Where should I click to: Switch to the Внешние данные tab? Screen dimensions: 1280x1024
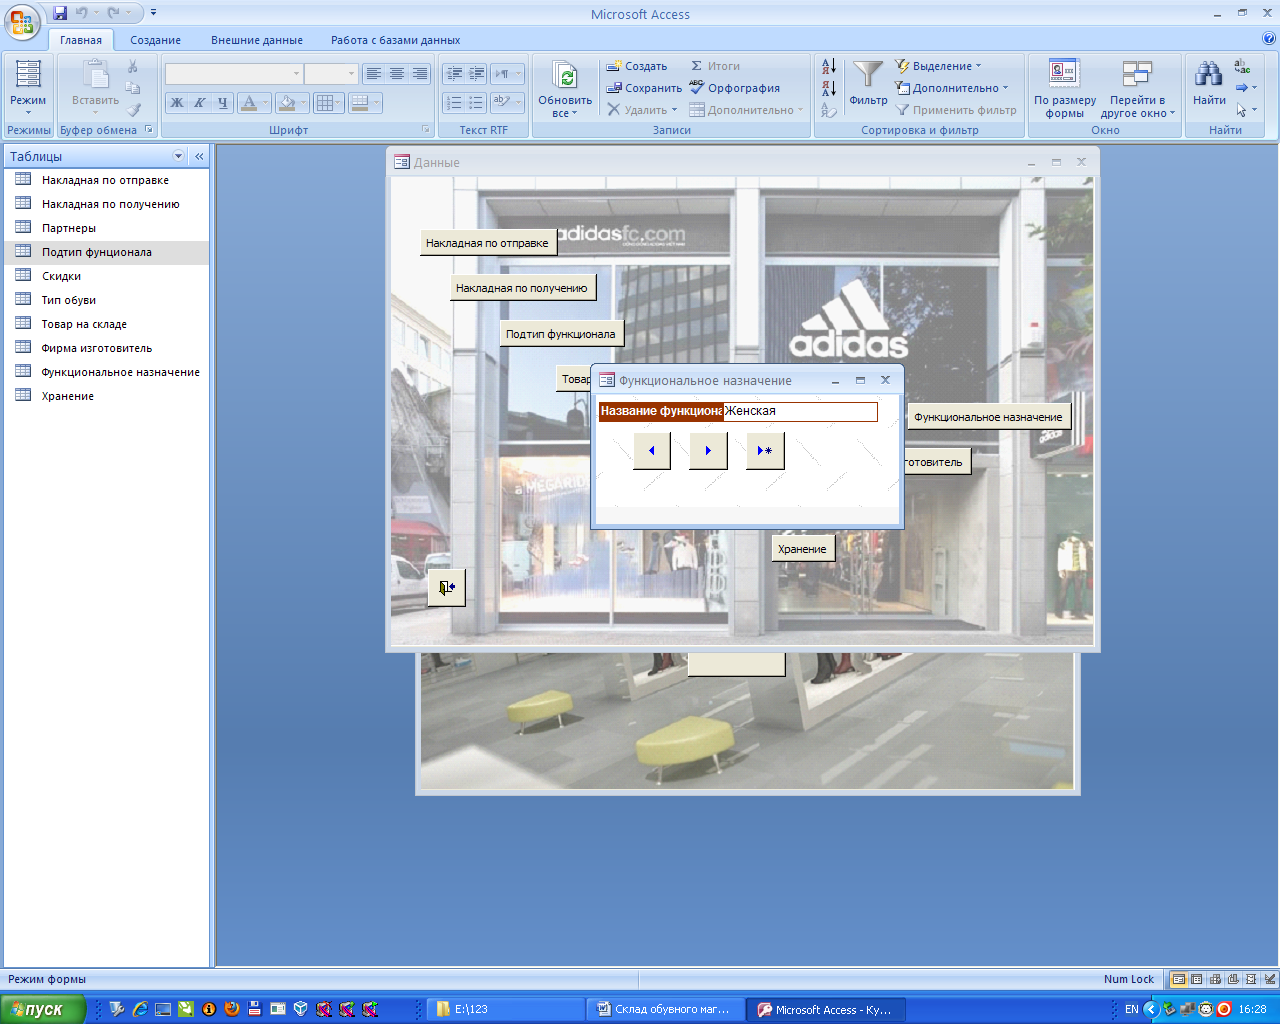tap(257, 40)
